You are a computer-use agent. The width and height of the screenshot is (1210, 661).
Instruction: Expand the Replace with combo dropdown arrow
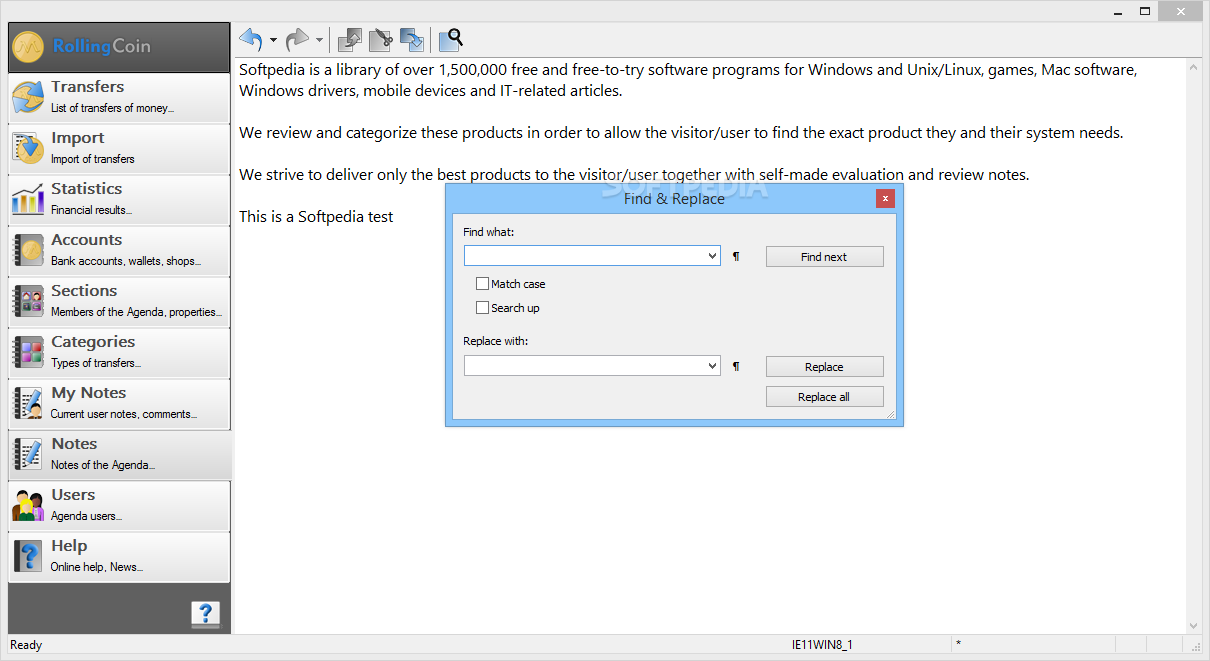pos(712,366)
